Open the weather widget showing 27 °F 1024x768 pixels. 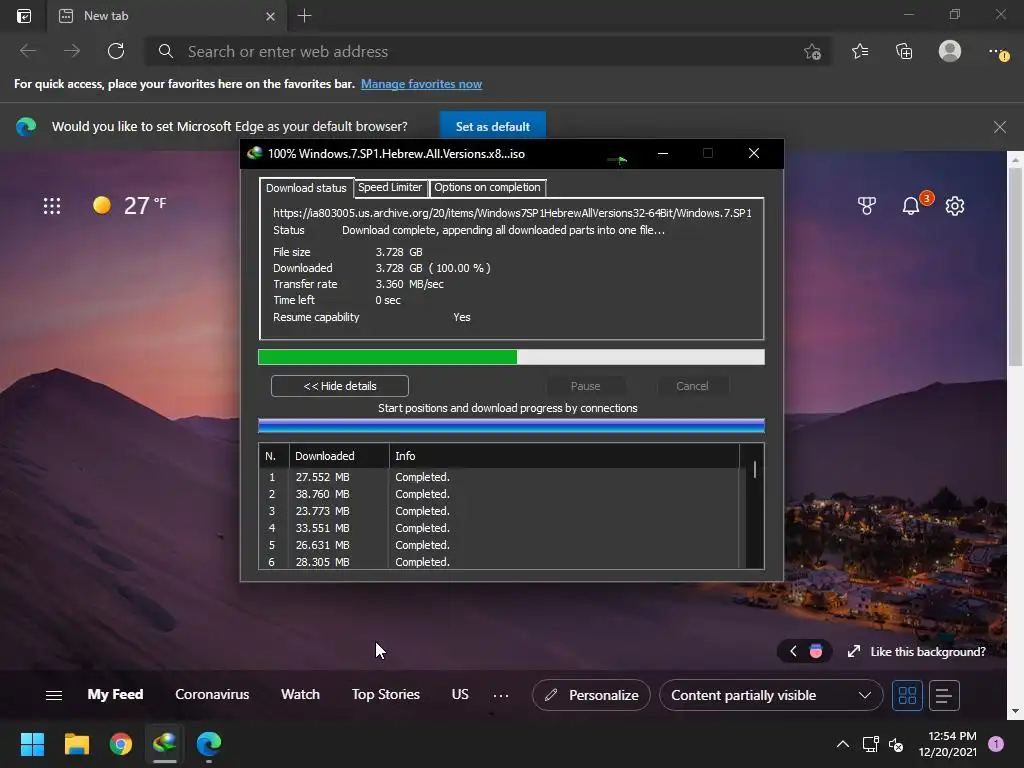(x=129, y=206)
